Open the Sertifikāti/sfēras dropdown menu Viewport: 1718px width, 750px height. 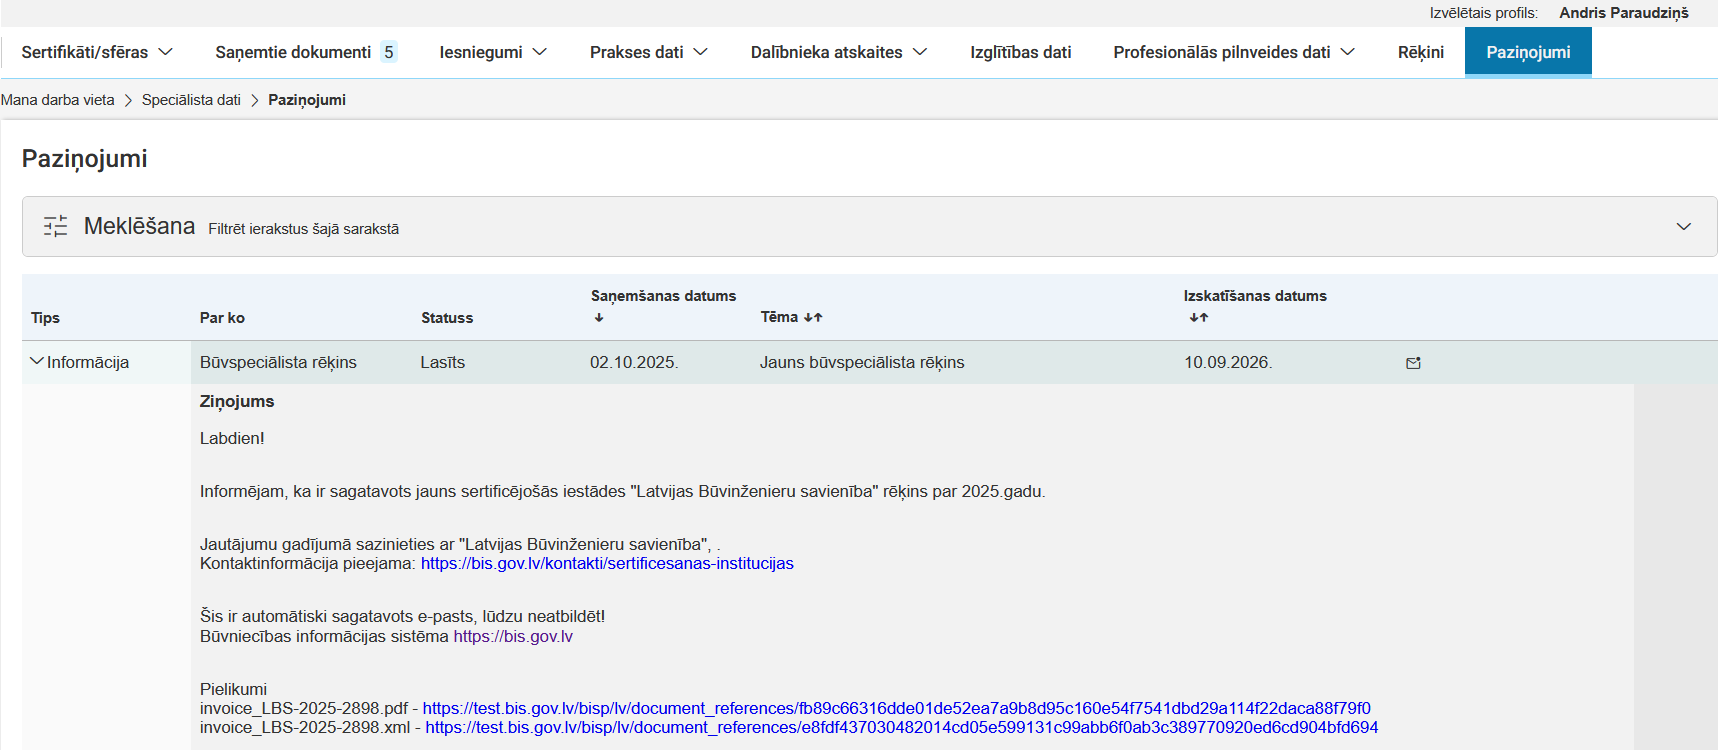[97, 52]
